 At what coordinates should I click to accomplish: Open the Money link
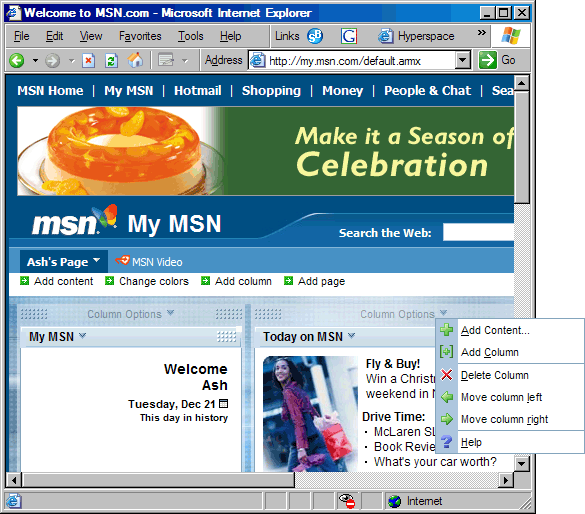(342, 91)
